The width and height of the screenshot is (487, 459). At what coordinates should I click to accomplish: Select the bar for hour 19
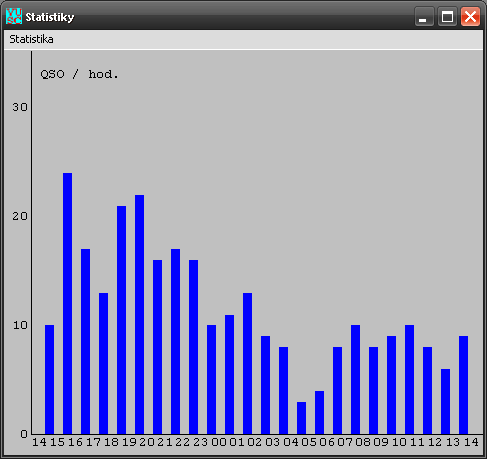pyautogui.click(x=139, y=314)
